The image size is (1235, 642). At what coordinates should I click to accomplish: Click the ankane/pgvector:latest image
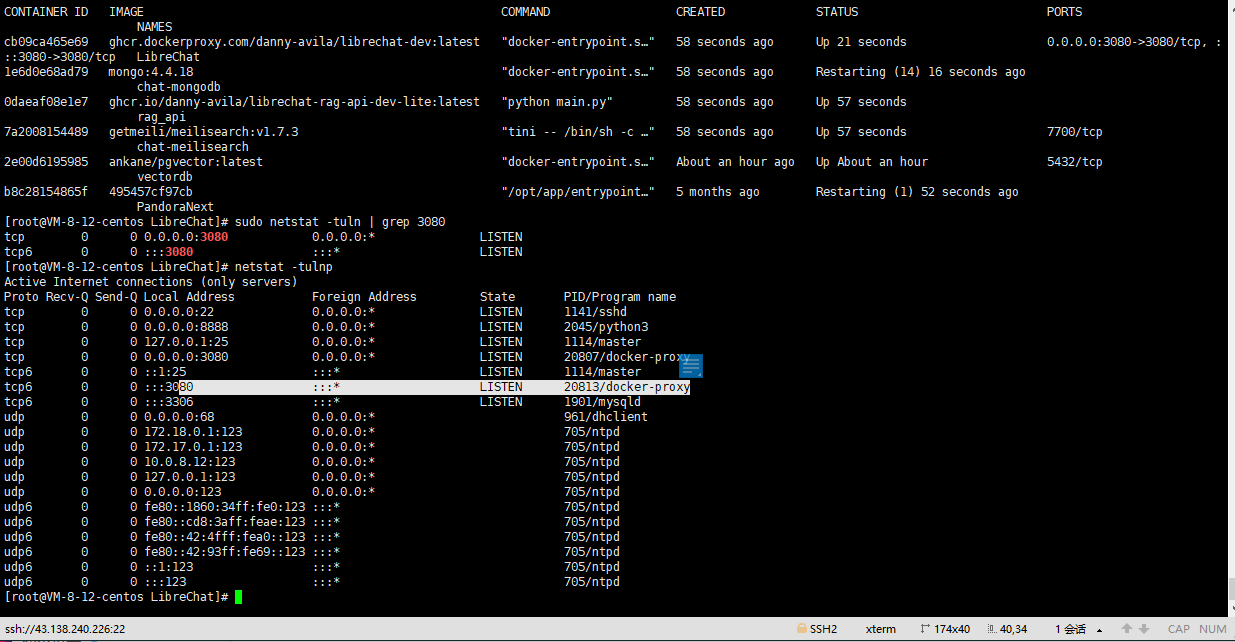tap(186, 162)
